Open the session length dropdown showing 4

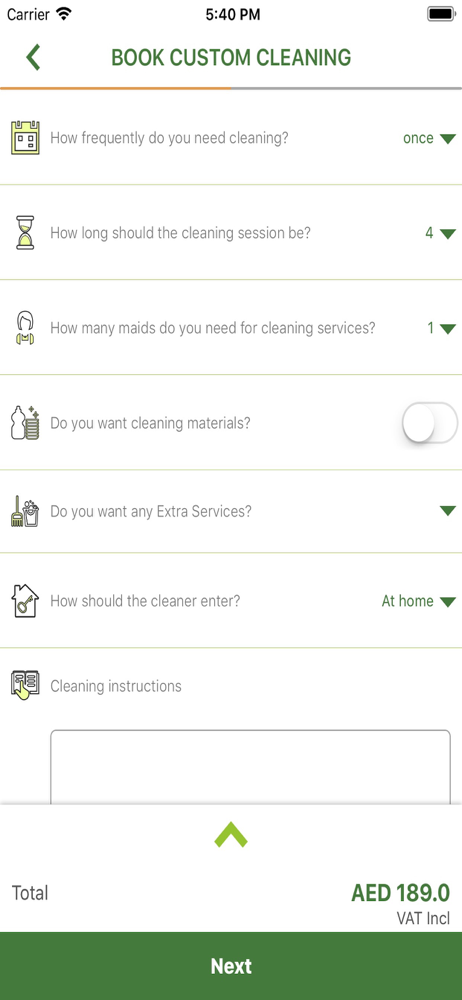(440, 233)
